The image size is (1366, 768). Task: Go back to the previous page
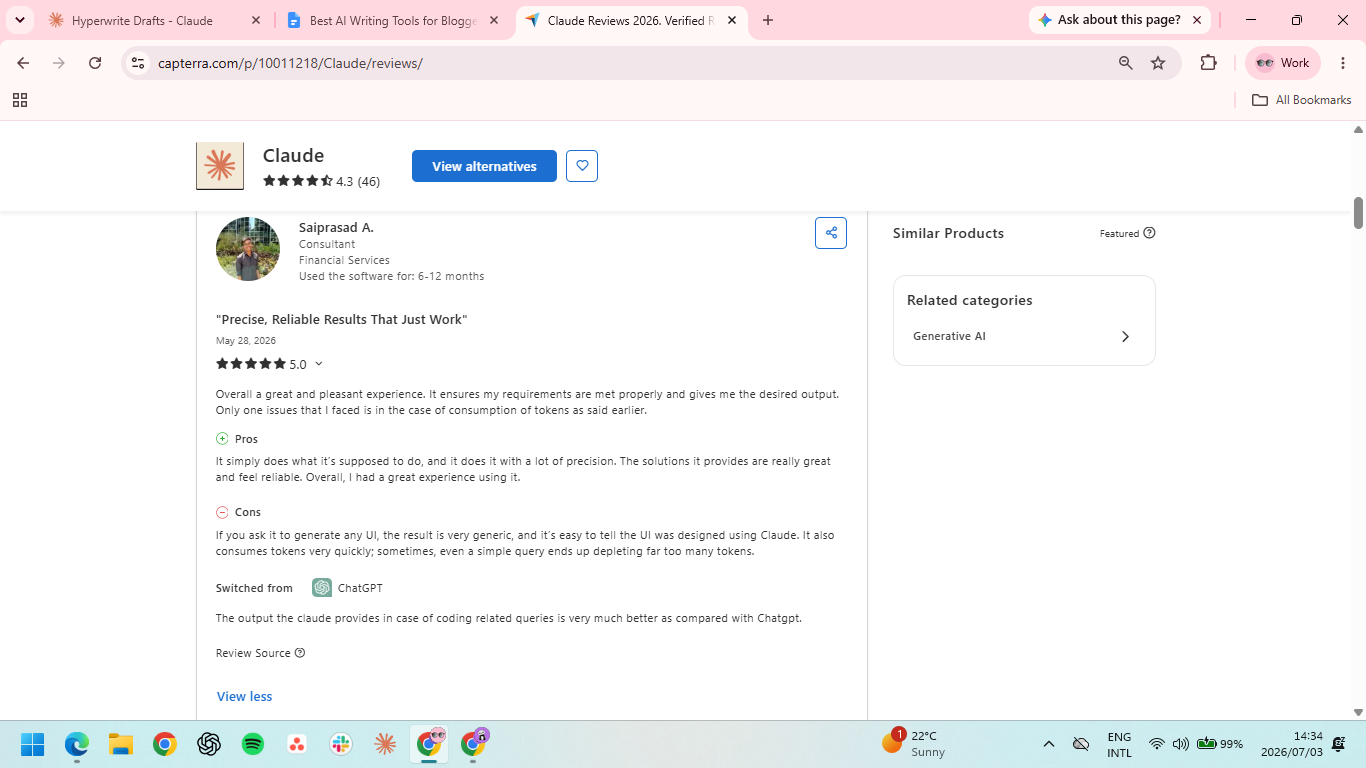[23, 63]
